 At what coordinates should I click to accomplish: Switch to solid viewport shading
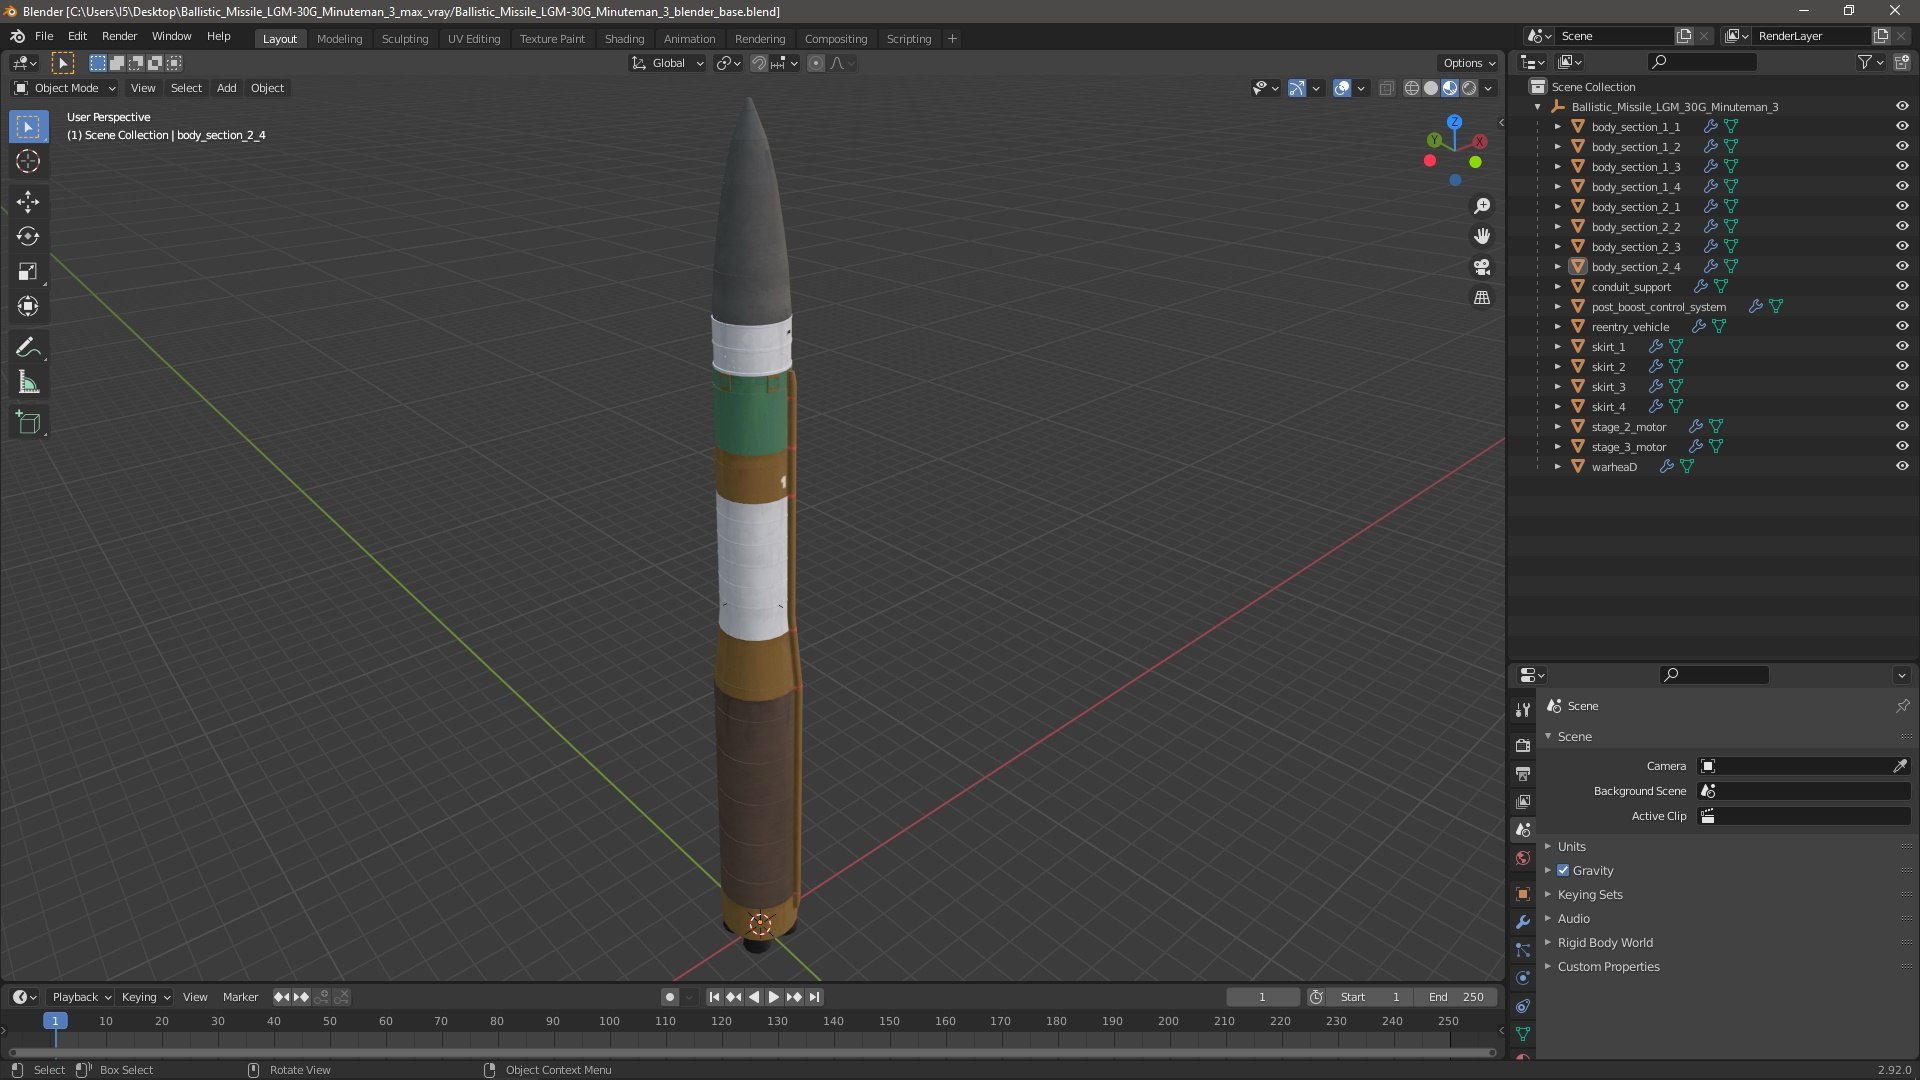coord(1431,88)
